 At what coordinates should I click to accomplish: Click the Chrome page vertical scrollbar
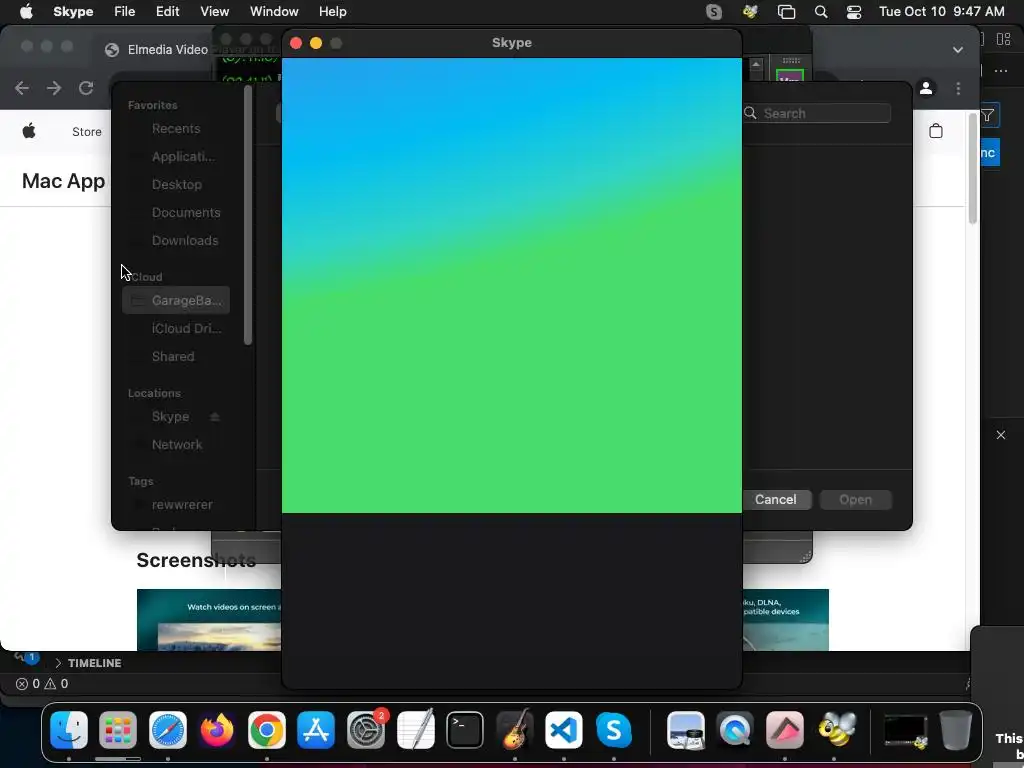tap(972, 168)
